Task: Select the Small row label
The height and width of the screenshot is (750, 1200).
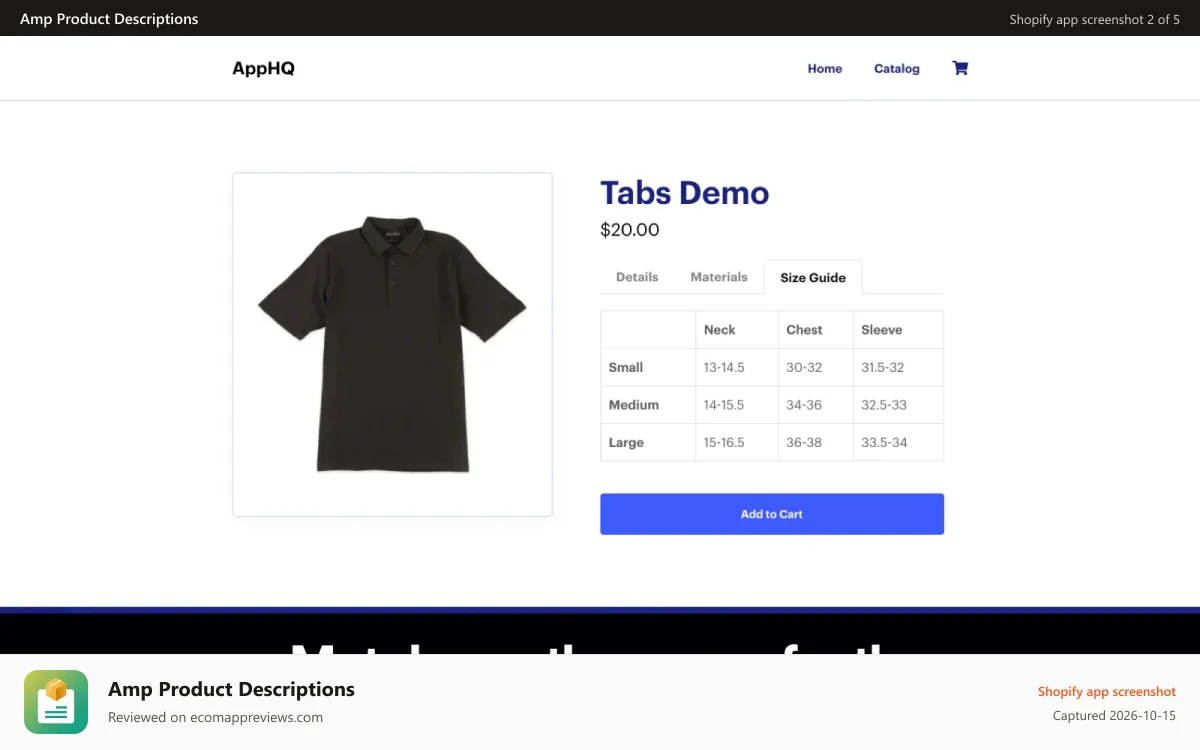Action: [x=626, y=367]
